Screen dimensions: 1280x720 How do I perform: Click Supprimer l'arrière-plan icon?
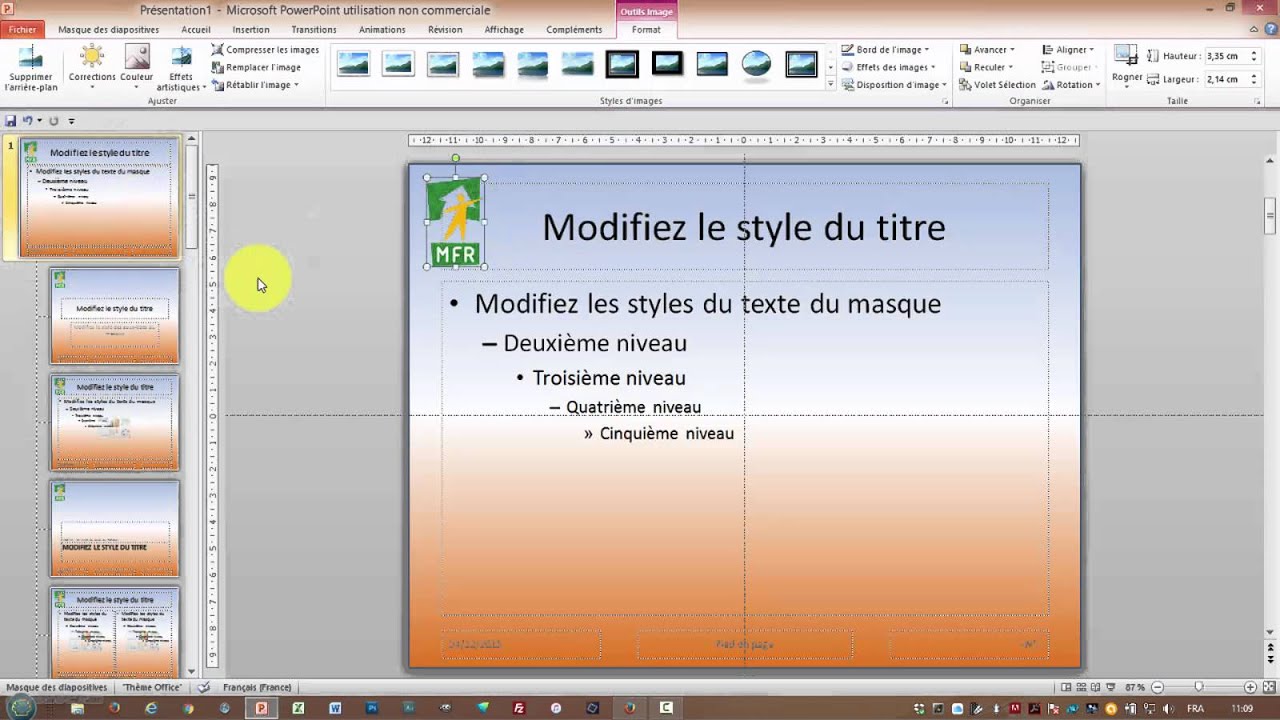(31, 57)
